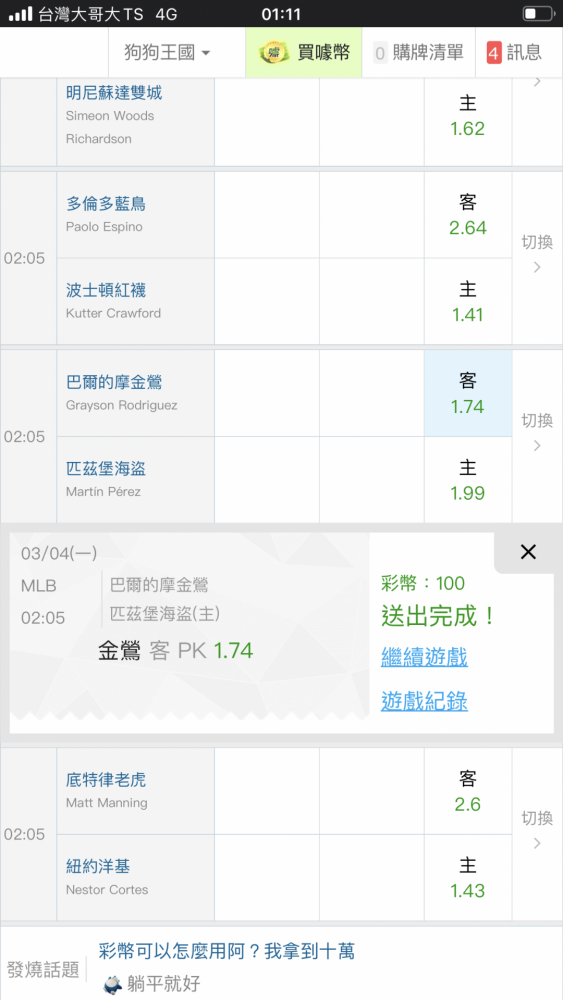
Task: Click the coin icon beside 買噱幣
Action: tap(274, 52)
